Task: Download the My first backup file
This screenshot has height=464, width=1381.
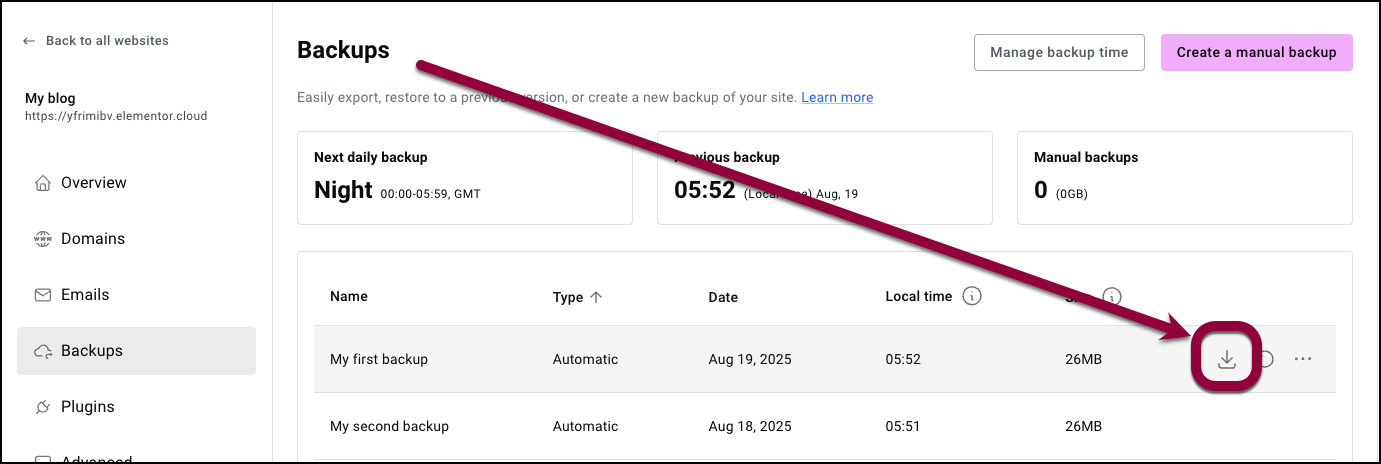Action: click(1227, 359)
